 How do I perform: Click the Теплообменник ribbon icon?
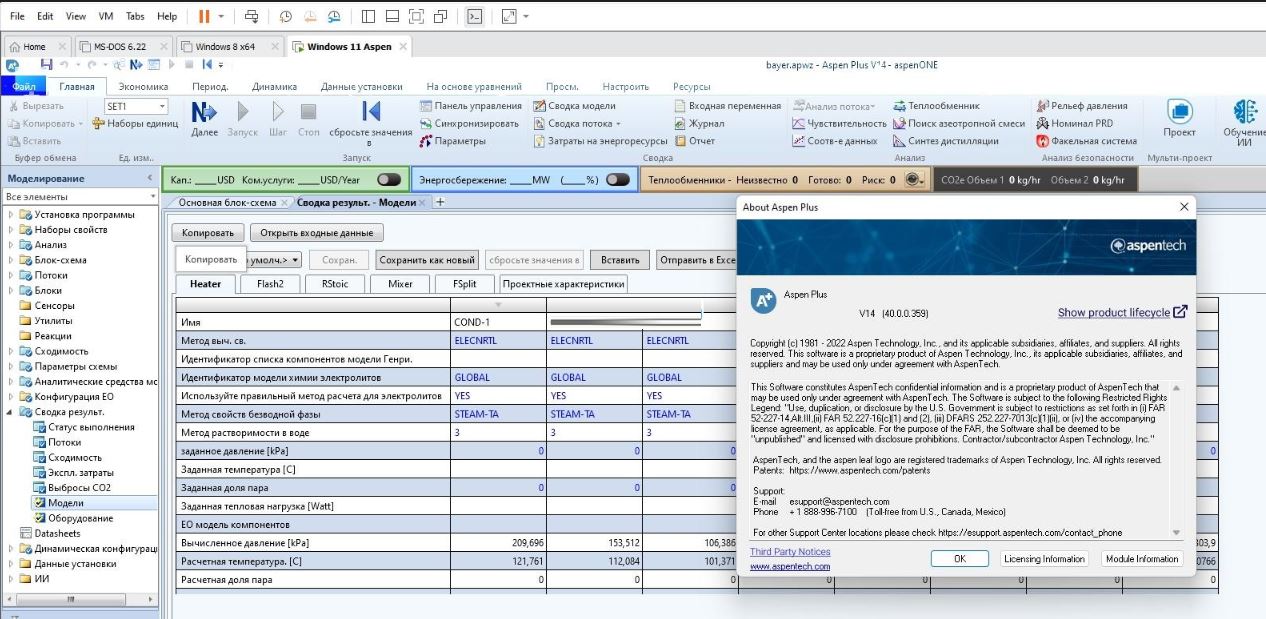[900, 106]
